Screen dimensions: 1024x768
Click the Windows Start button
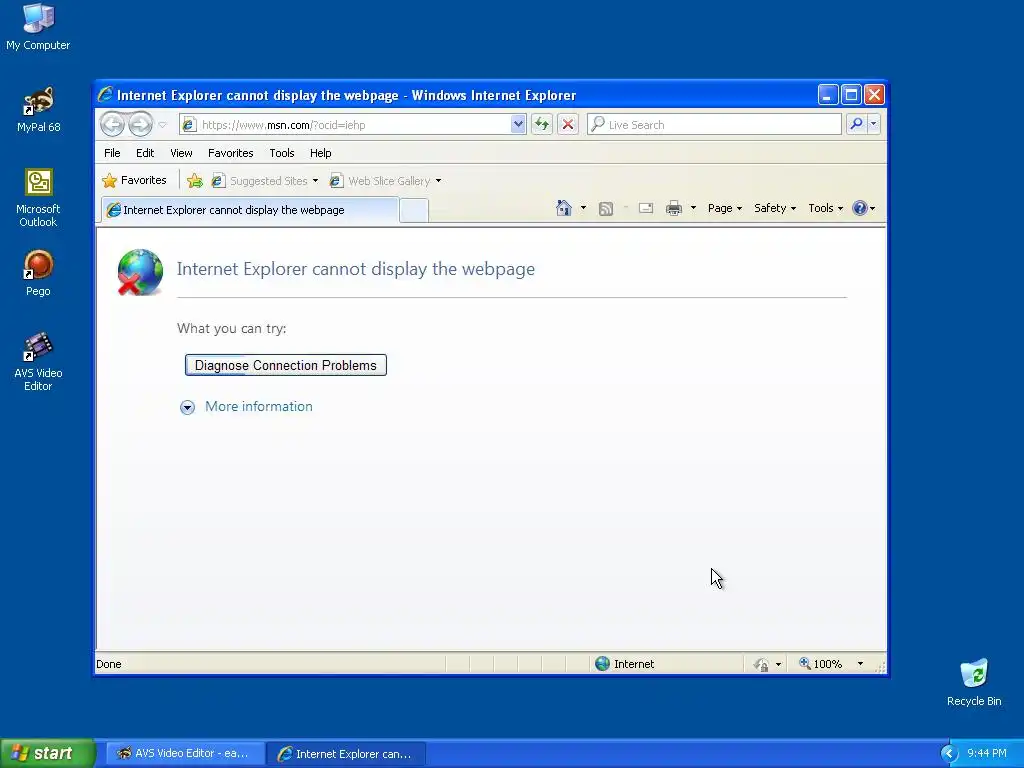click(47, 753)
